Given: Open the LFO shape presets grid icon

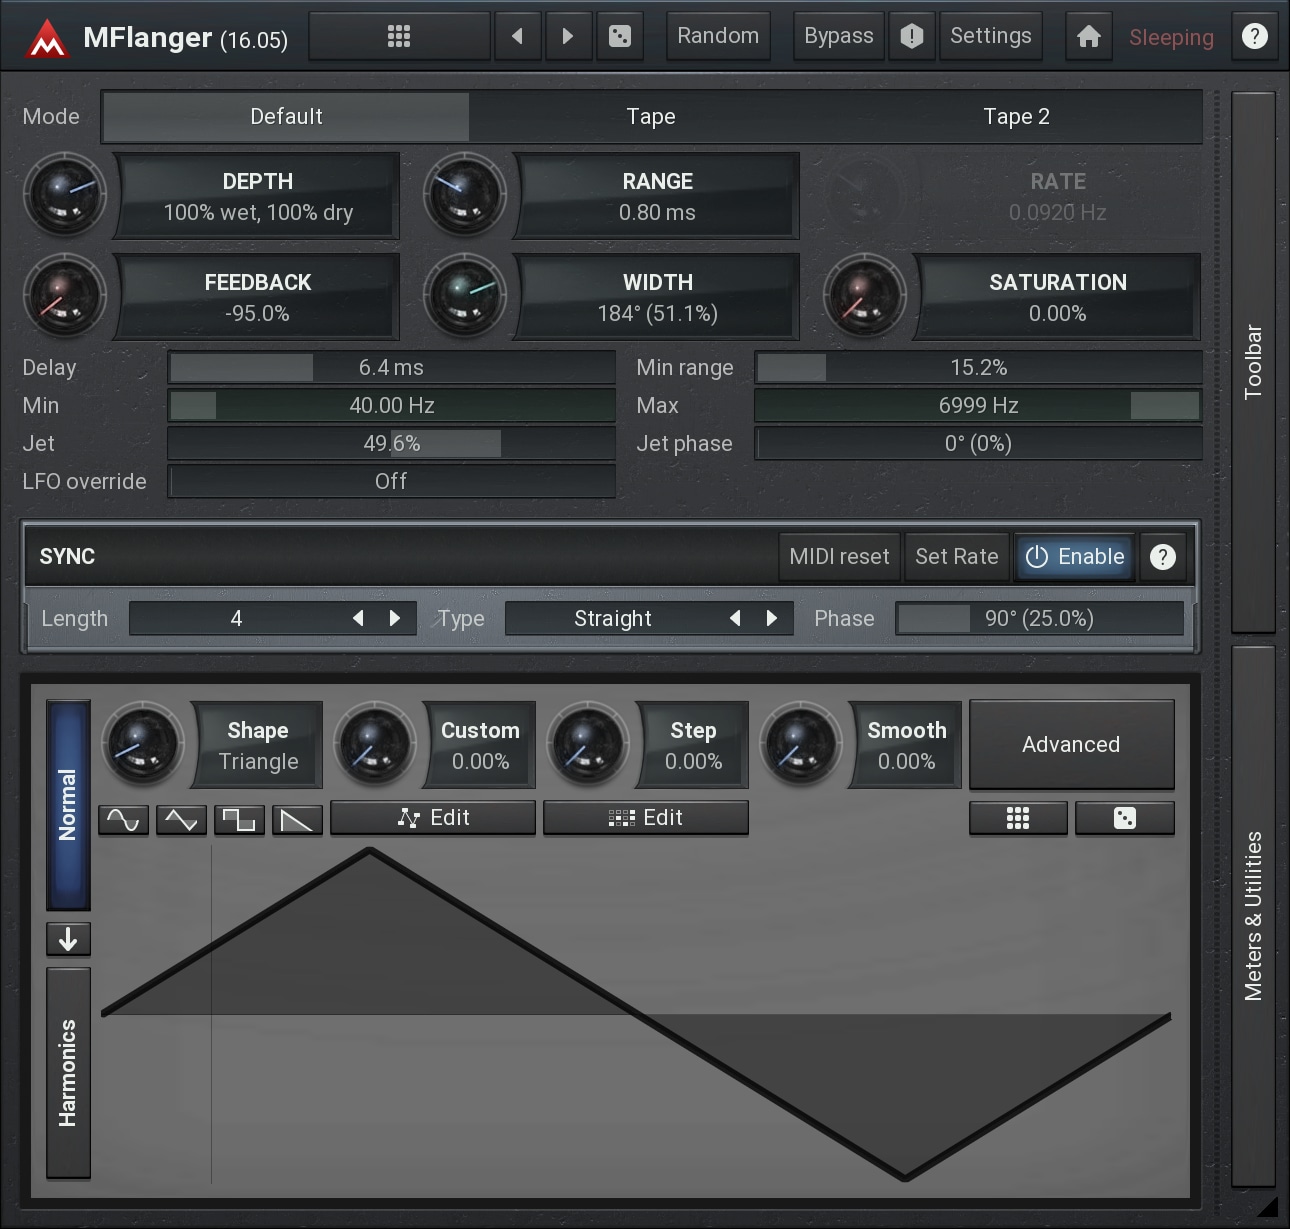Looking at the screenshot, I should tap(1018, 819).
